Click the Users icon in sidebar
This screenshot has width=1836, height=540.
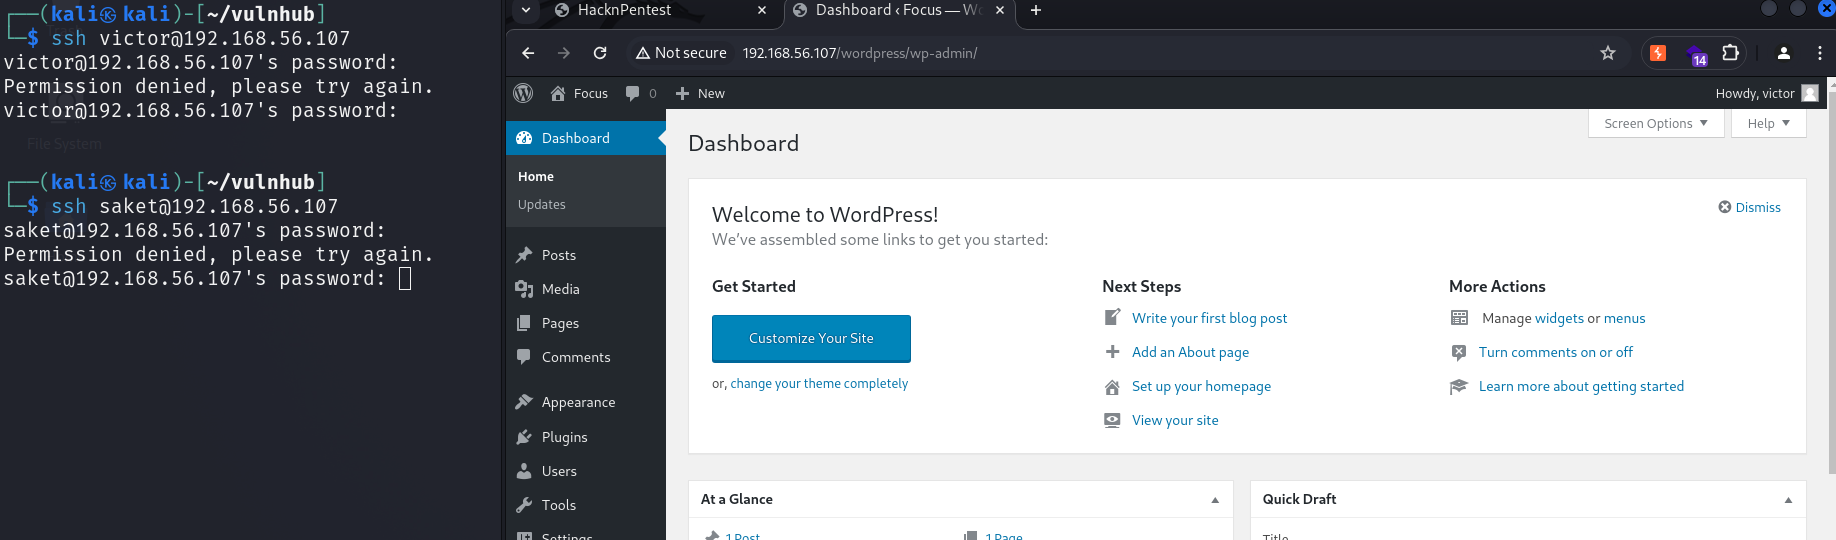[x=524, y=471]
